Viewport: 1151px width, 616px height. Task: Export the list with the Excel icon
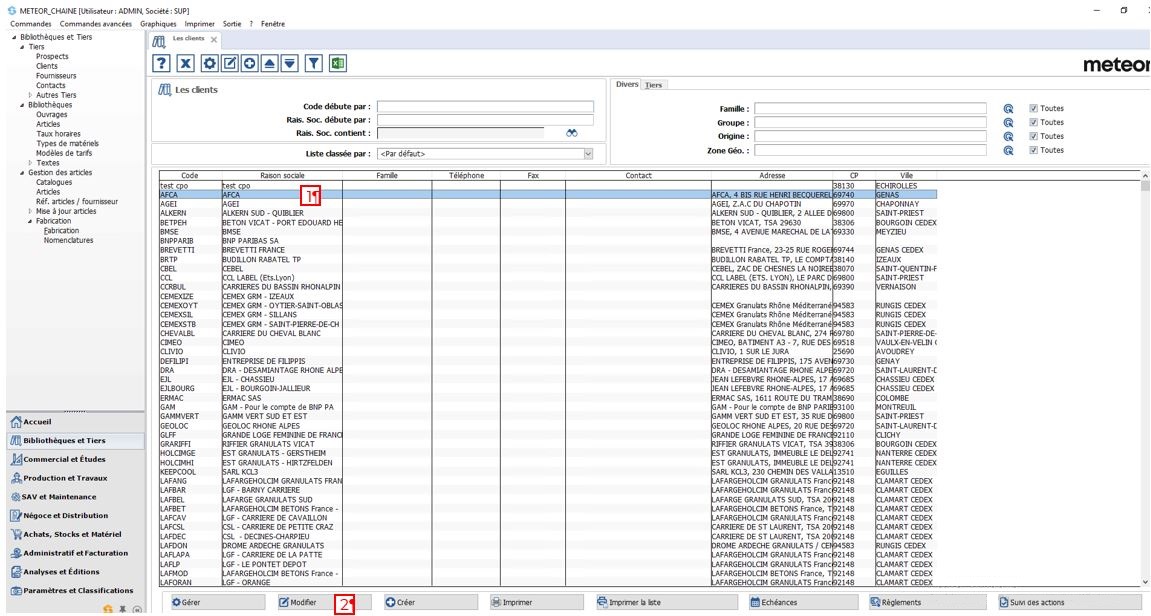click(x=337, y=63)
